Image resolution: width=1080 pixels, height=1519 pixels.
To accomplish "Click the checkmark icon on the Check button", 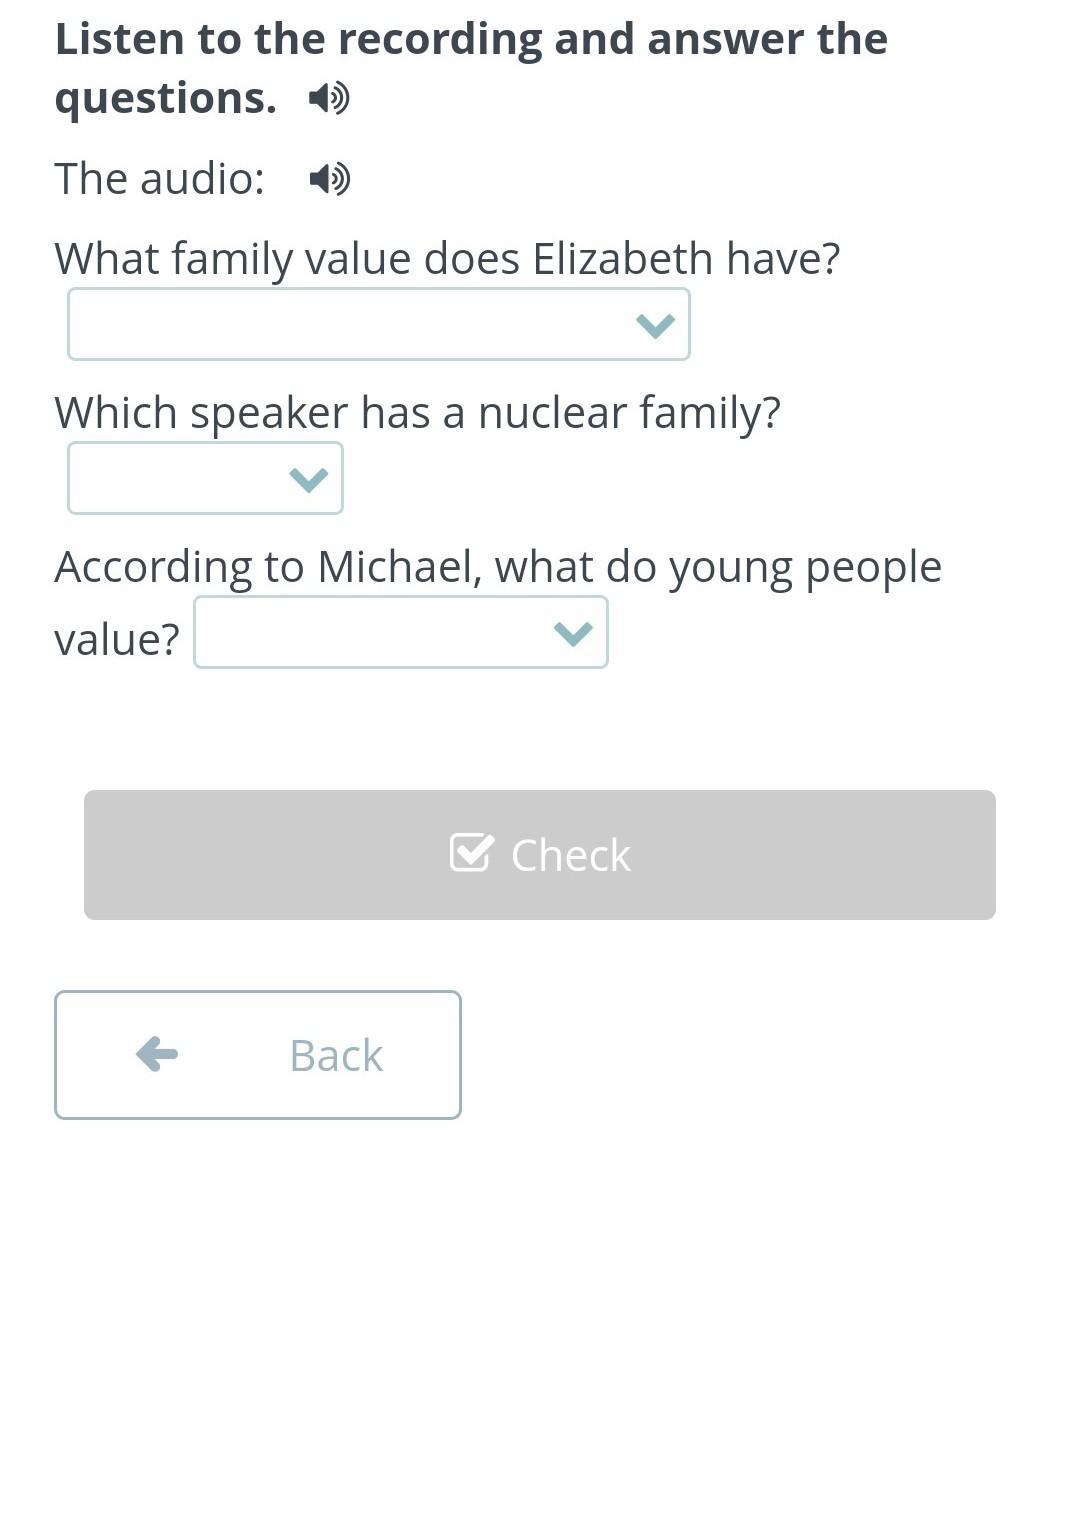I will point(471,853).
